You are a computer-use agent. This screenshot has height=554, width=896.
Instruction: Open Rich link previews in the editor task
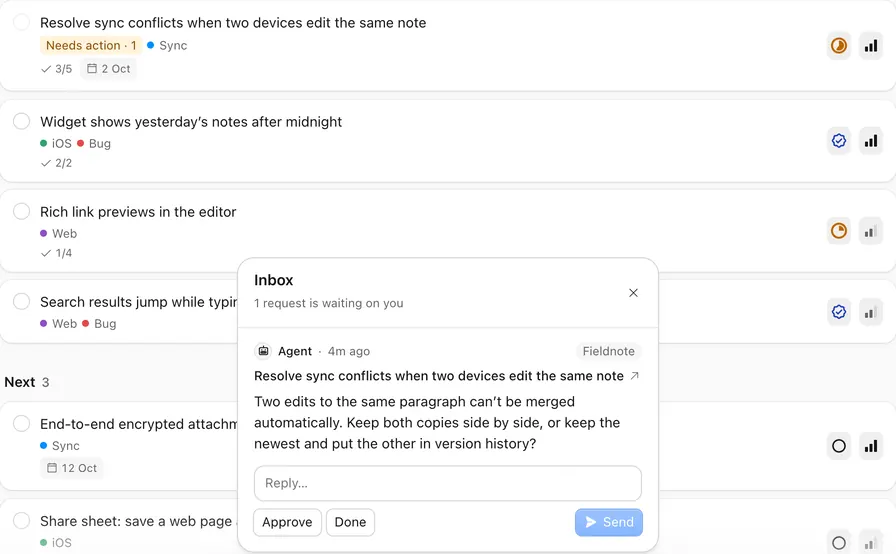pos(138,212)
